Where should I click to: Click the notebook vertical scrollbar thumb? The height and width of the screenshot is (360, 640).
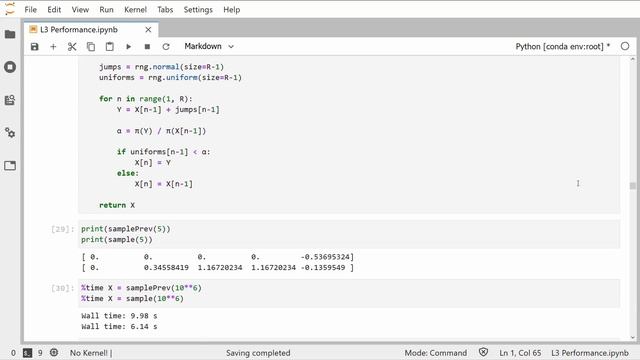coord(633,186)
